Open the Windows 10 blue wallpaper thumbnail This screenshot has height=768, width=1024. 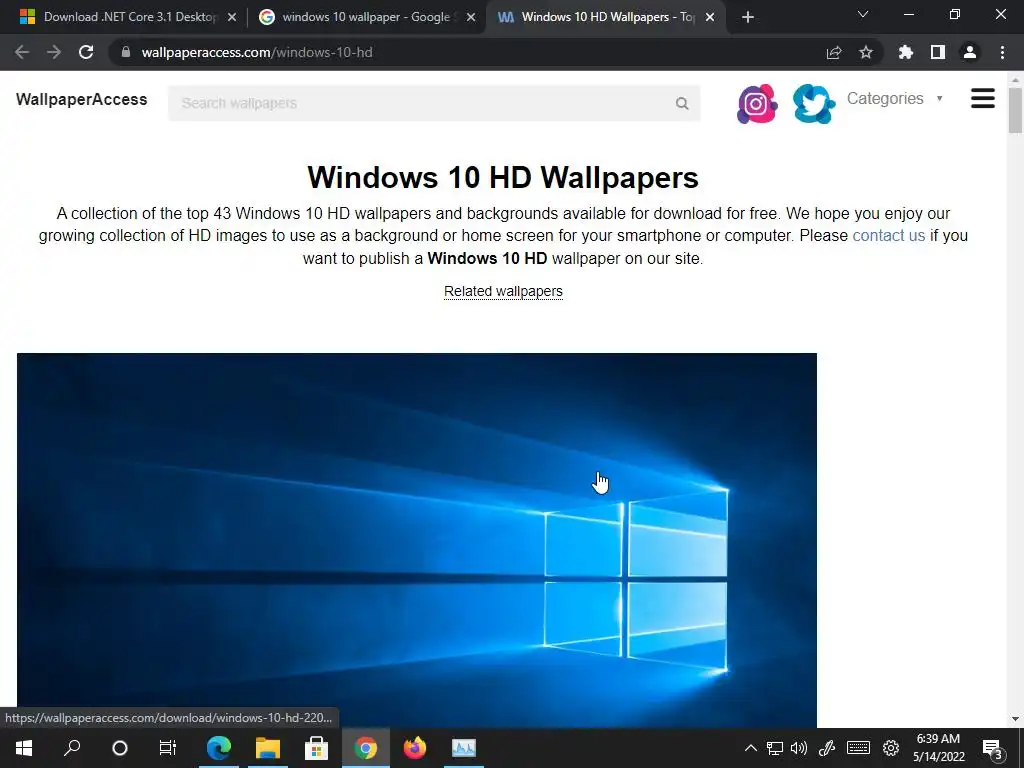click(417, 540)
